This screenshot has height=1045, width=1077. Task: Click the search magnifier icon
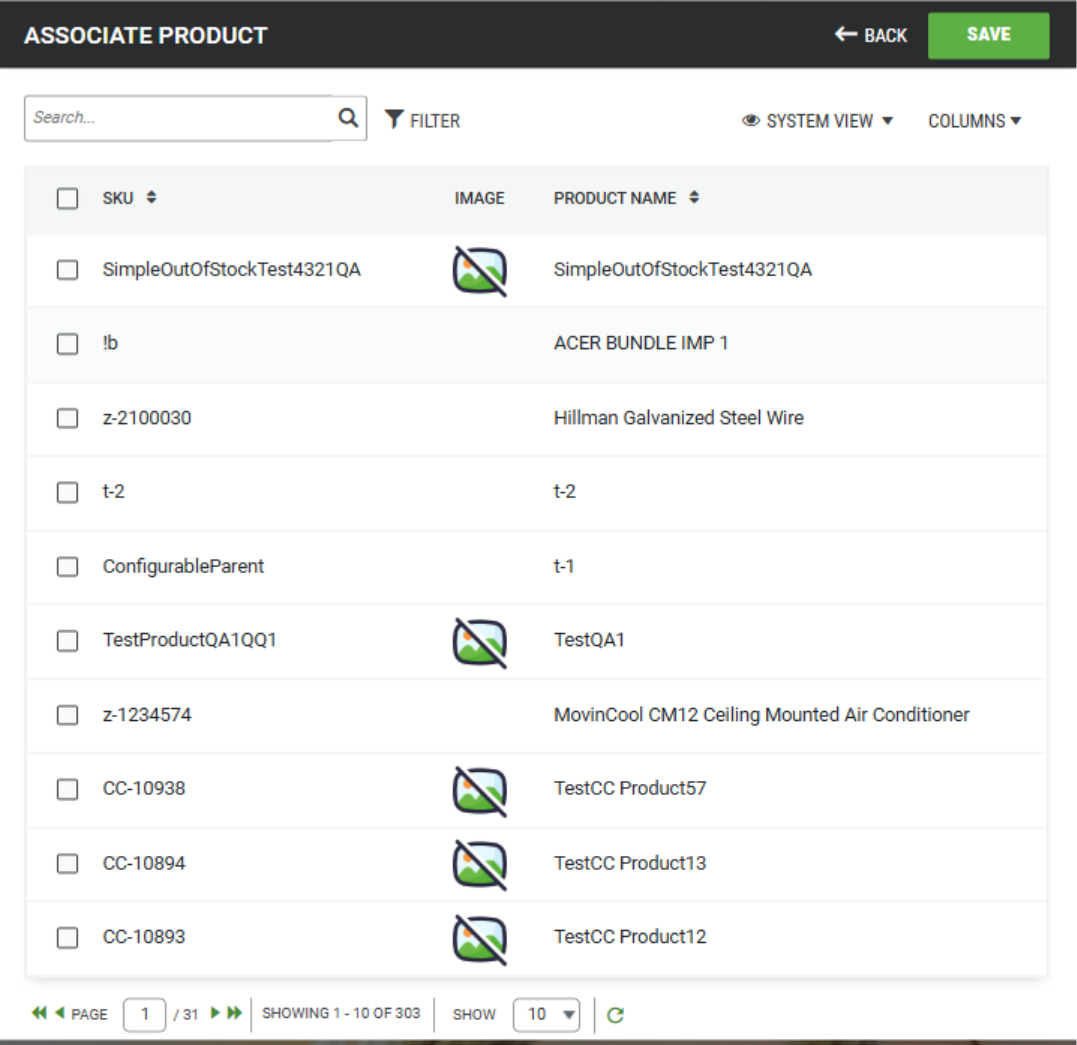pyautogui.click(x=348, y=118)
